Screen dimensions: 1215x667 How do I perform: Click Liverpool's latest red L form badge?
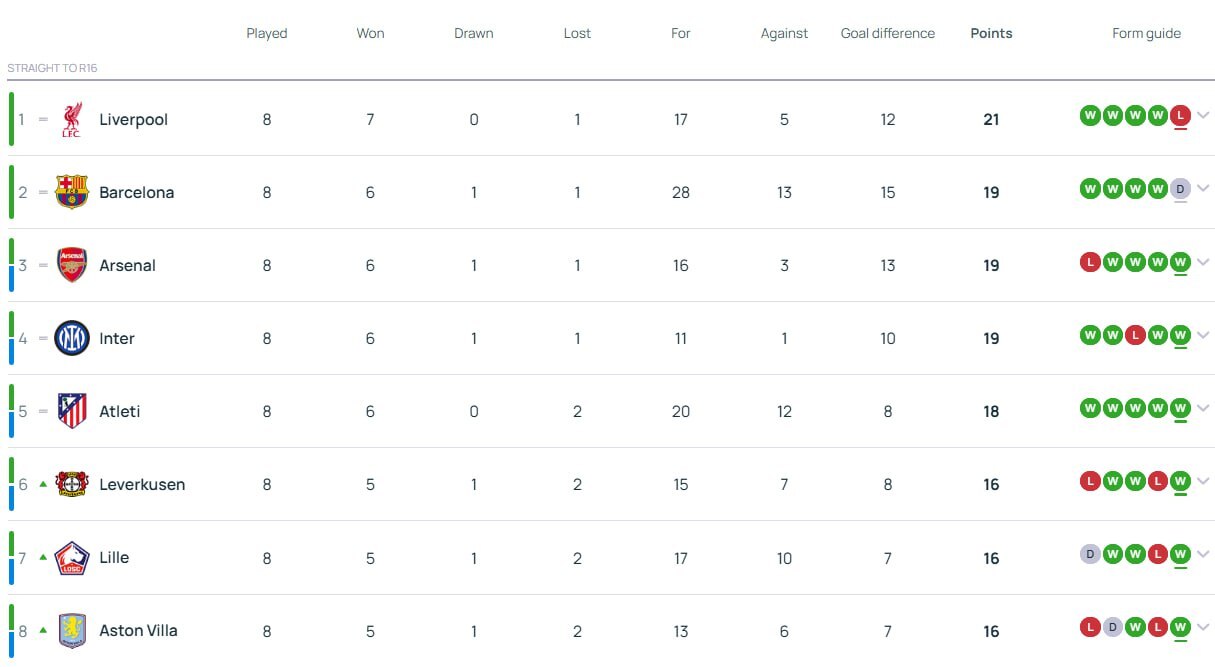pos(1180,115)
